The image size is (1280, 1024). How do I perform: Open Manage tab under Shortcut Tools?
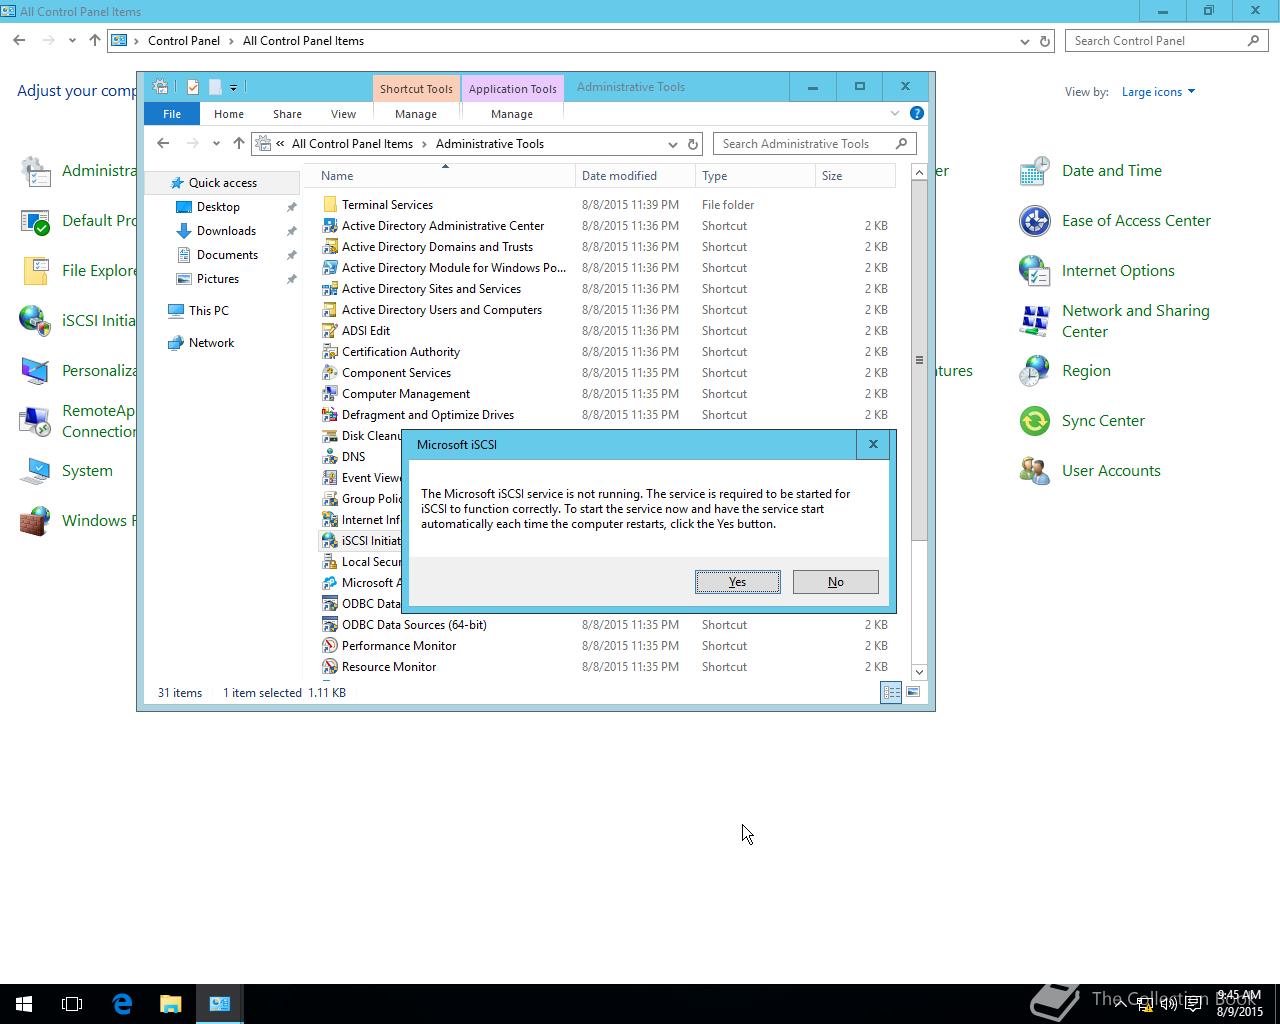[416, 114]
